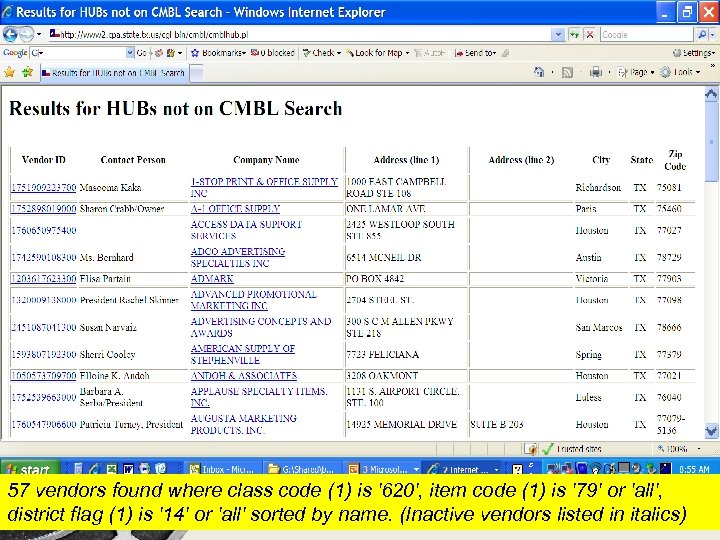Screen dimensions: 720x540
Task: Click the 'Look for Map' toolbar button
Action: point(377,53)
